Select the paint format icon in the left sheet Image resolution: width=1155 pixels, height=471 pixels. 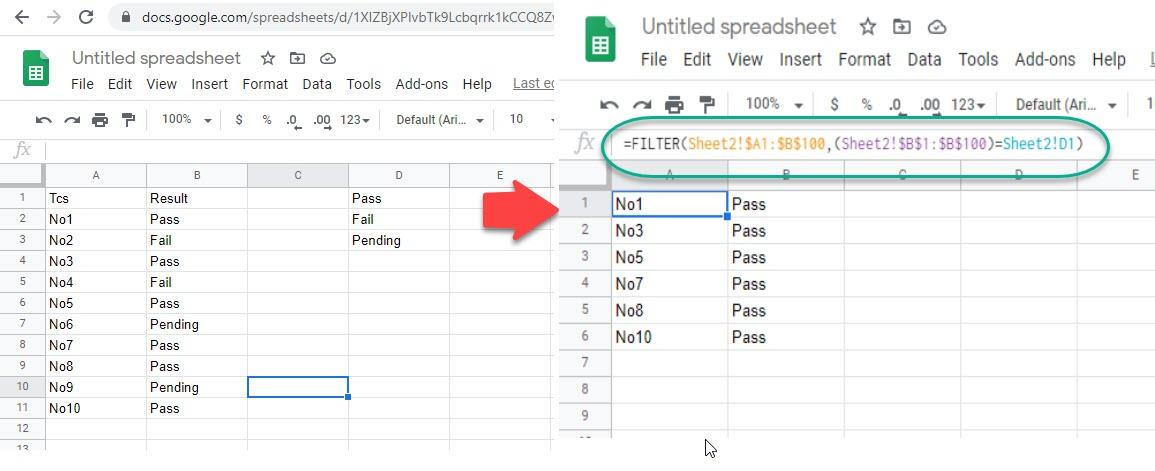point(128,120)
